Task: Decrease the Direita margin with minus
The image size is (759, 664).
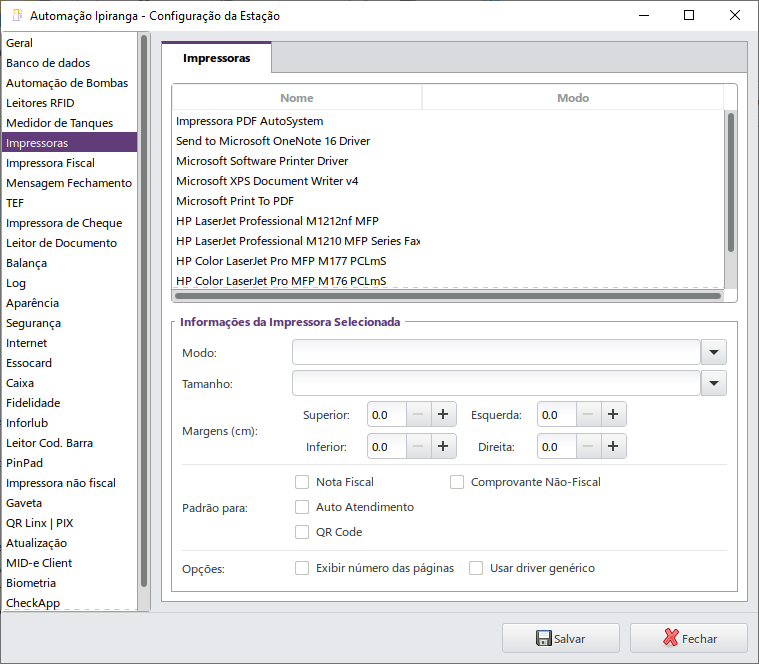Action: click(x=589, y=447)
